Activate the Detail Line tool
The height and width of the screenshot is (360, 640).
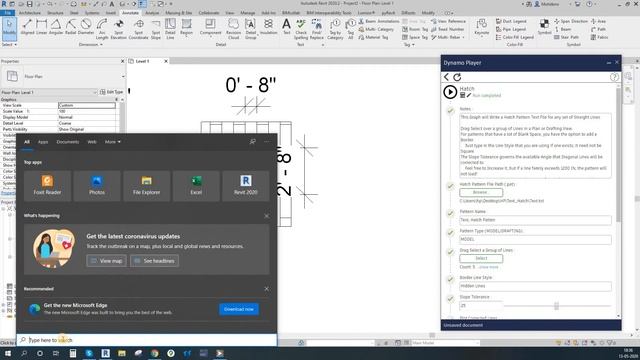click(170, 29)
